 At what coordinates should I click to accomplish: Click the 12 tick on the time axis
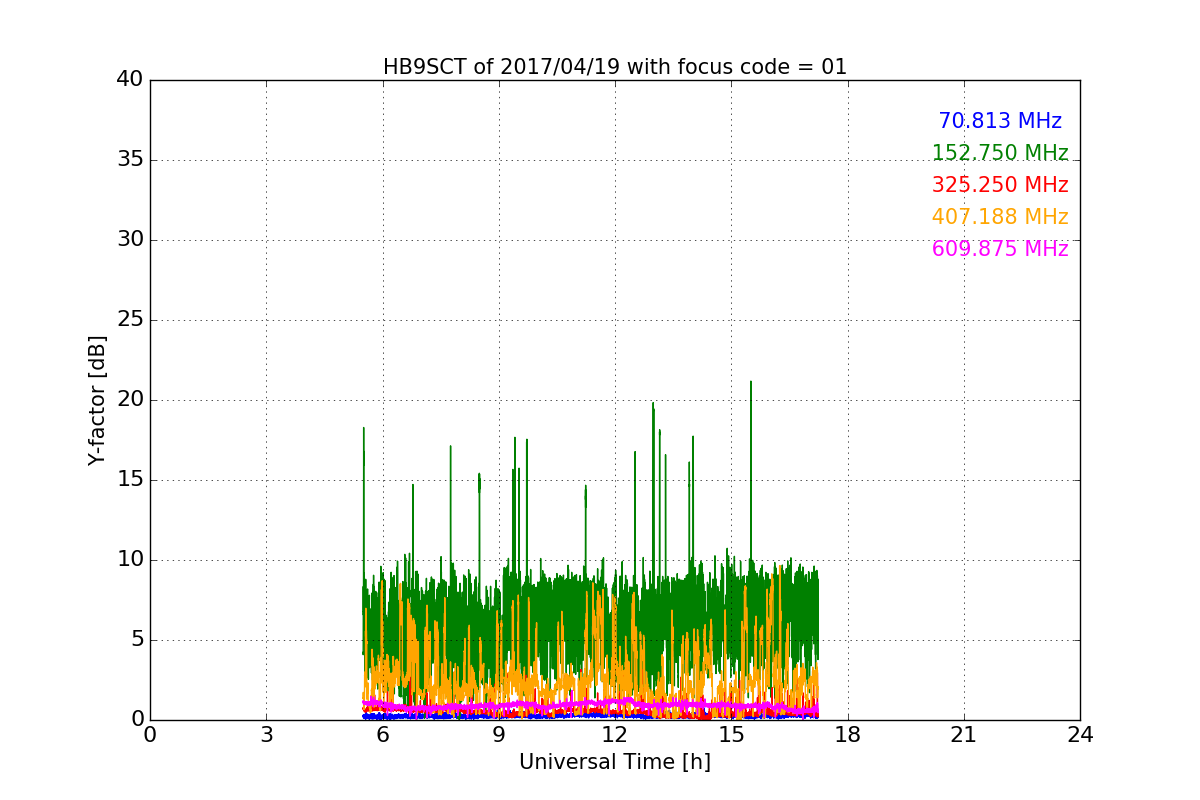615,735
